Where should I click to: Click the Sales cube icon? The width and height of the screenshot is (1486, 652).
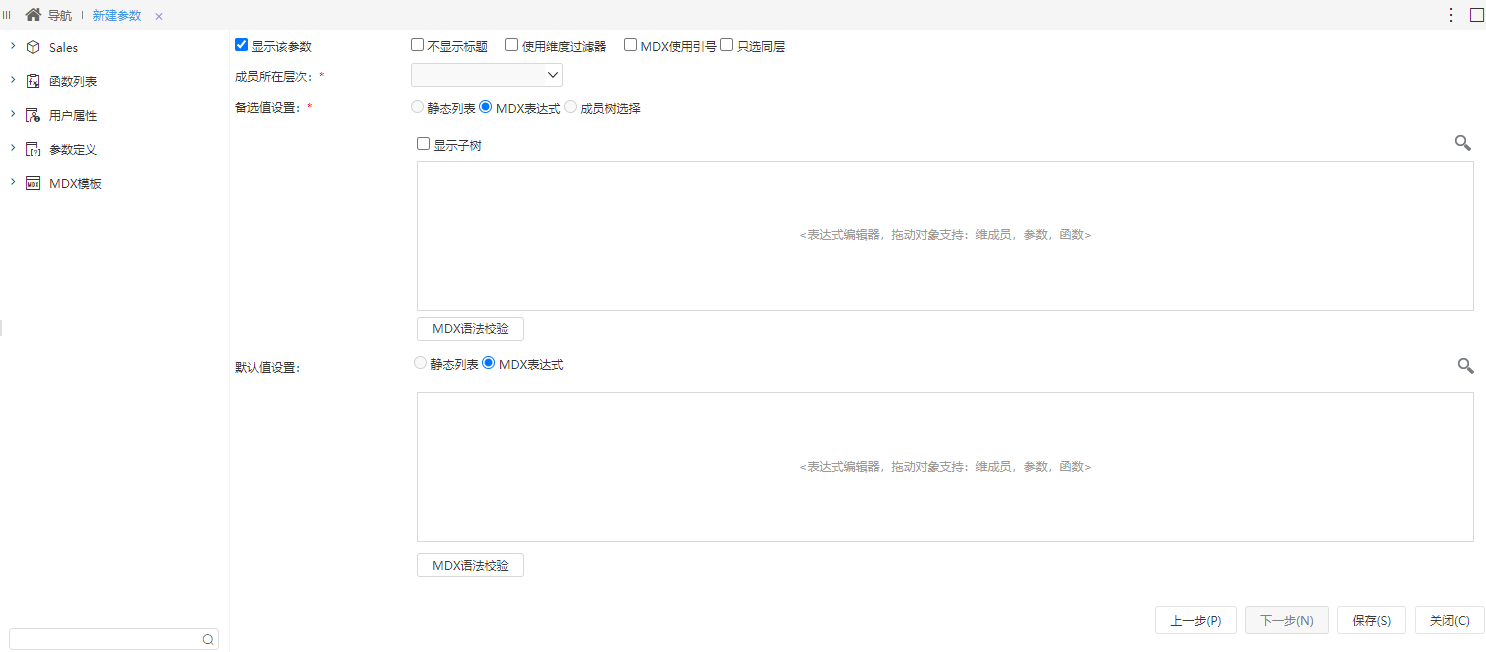[33, 47]
